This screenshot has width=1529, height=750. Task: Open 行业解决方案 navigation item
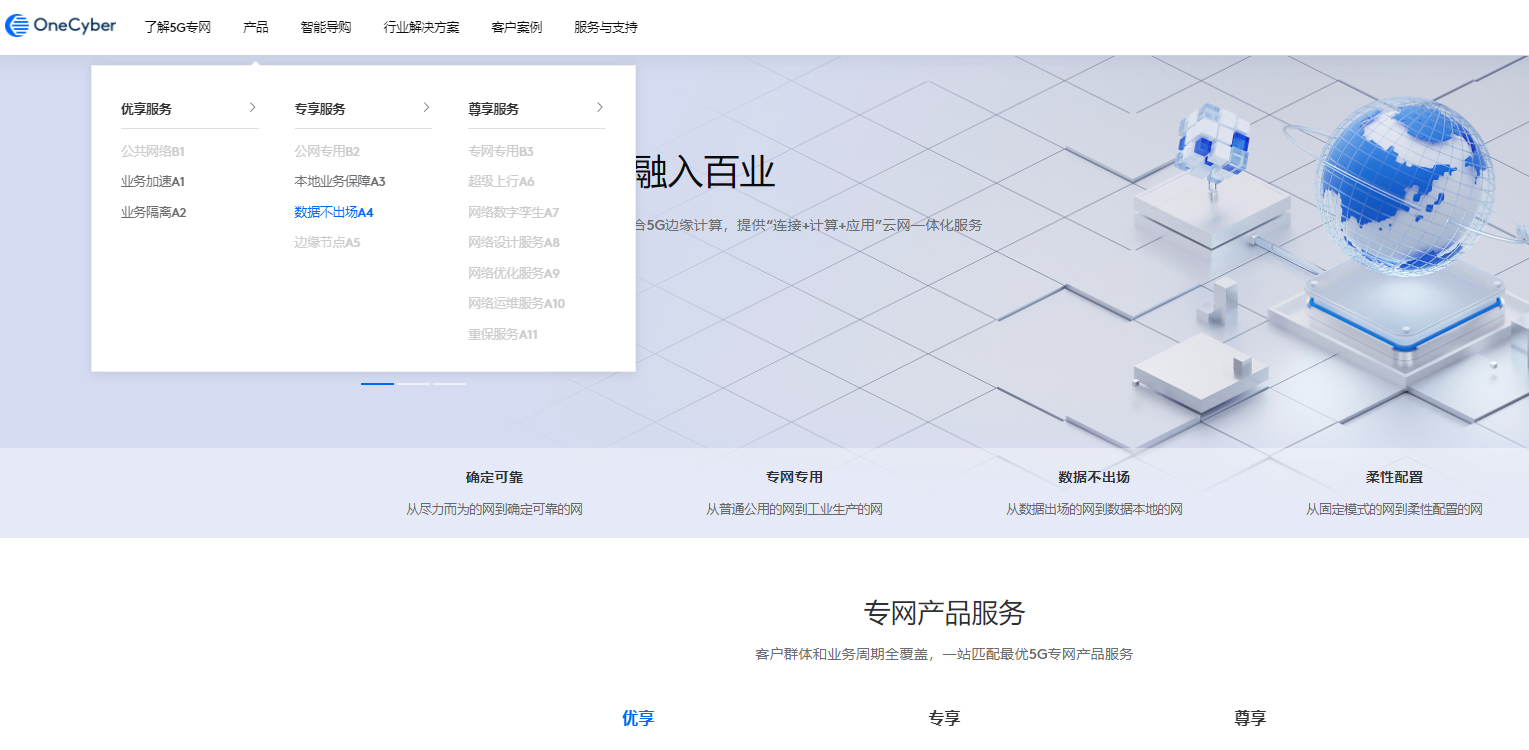[x=421, y=27]
